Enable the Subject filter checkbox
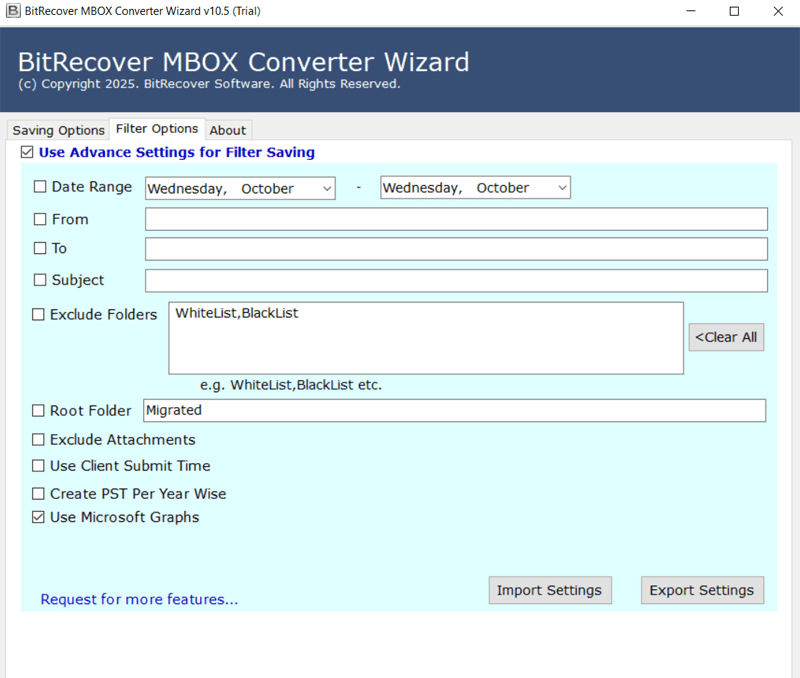This screenshot has width=800, height=678. (x=40, y=280)
